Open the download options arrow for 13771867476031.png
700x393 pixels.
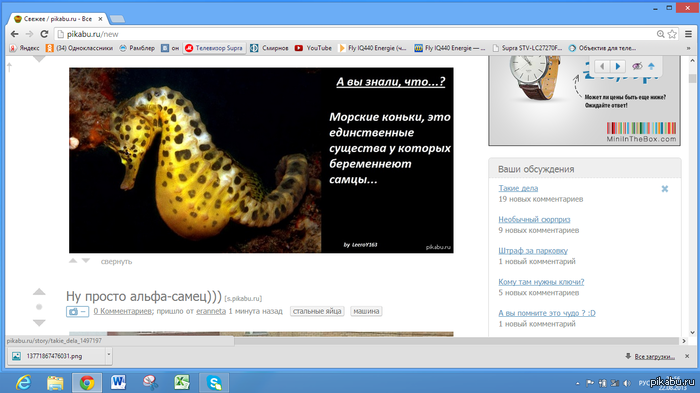(108, 355)
